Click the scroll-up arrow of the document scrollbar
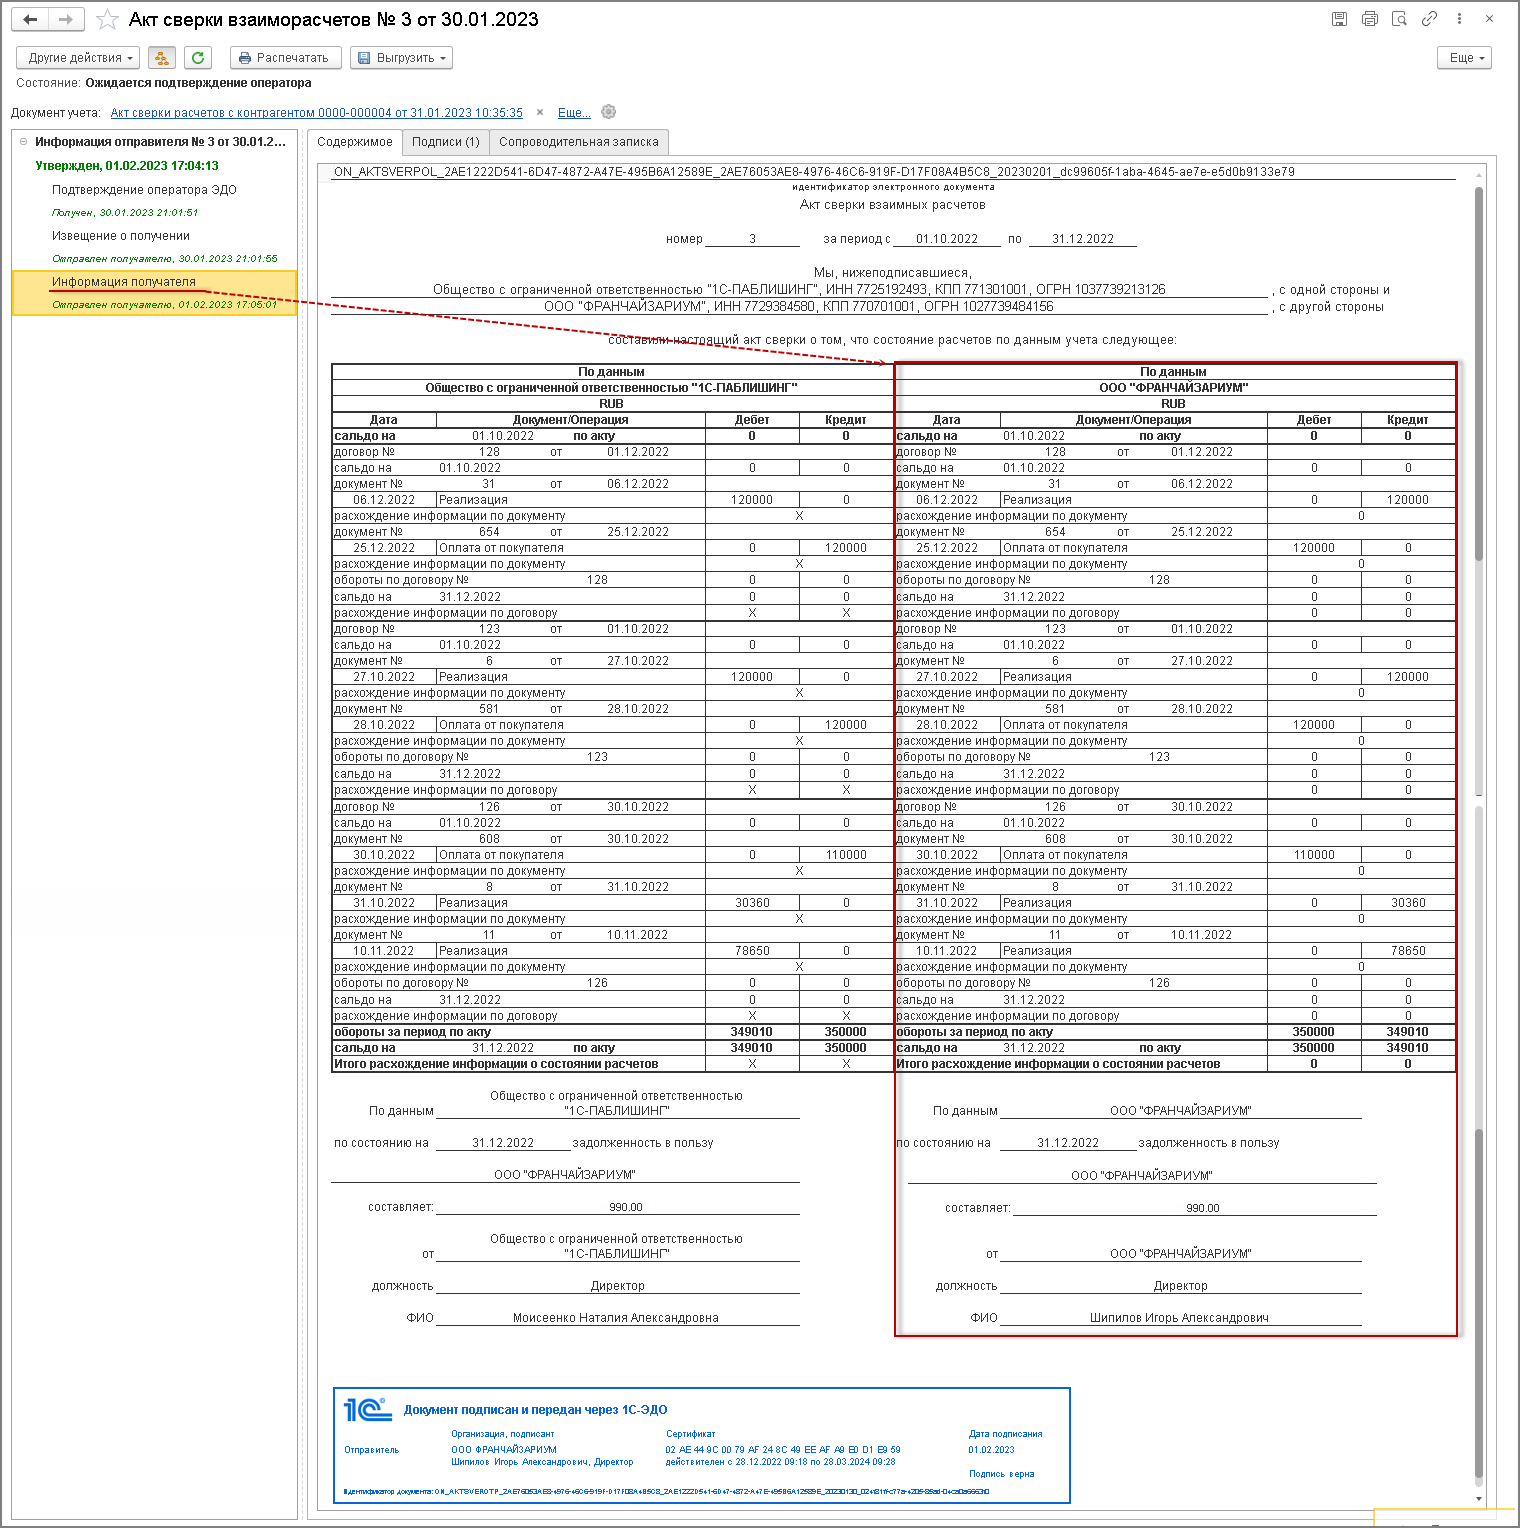Image resolution: width=1520 pixels, height=1528 pixels. coord(1479,176)
